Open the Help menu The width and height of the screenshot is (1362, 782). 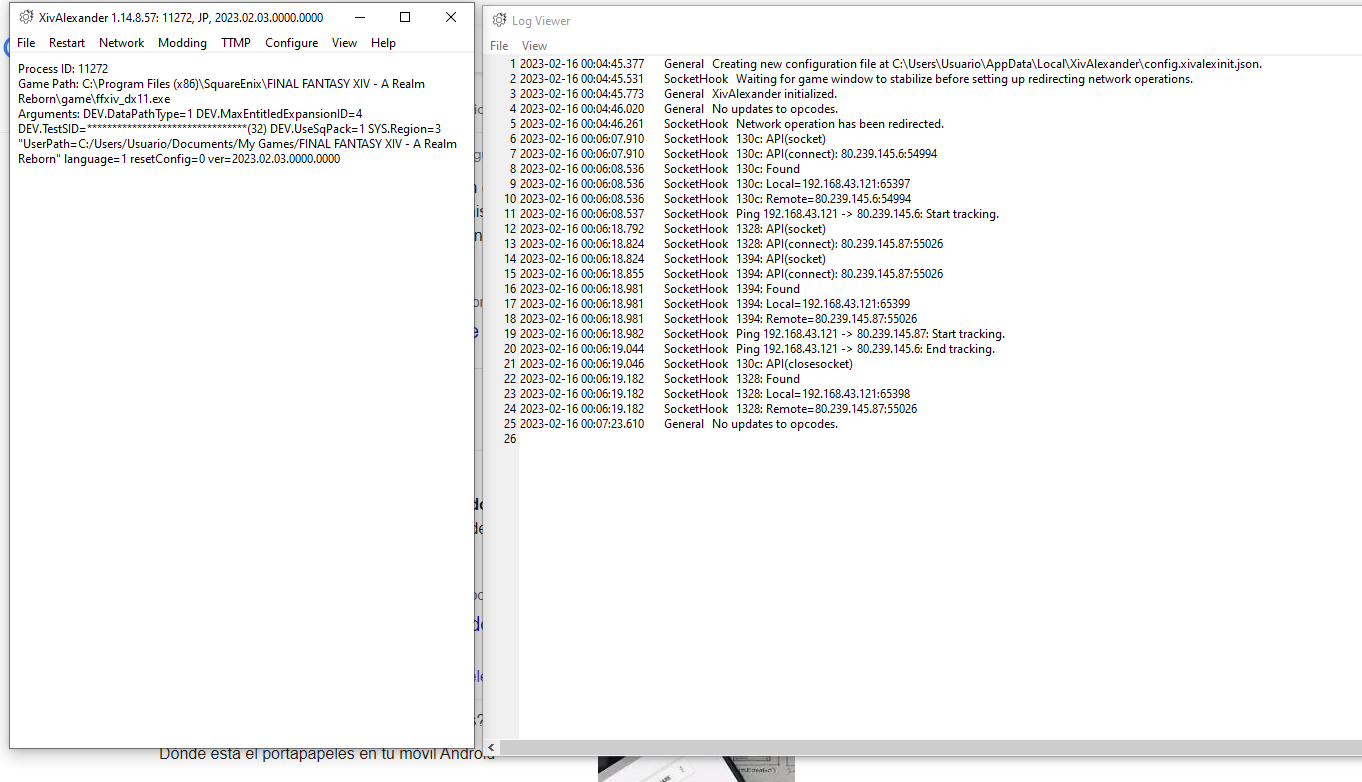click(x=383, y=42)
